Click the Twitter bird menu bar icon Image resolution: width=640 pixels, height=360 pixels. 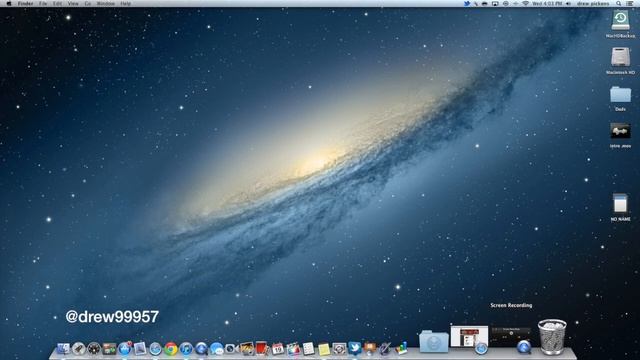467,3
